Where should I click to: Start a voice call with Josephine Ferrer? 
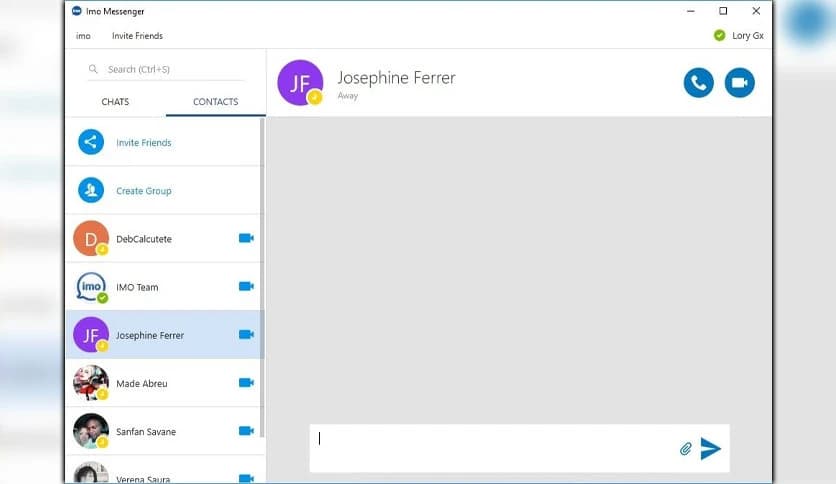[698, 83]
